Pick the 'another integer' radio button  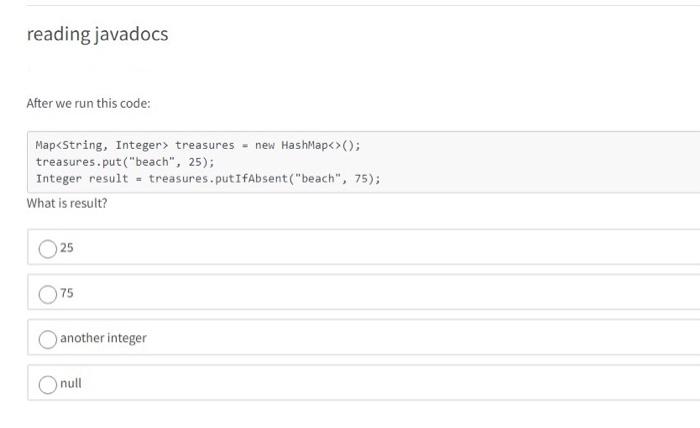(x=47, y=339)
